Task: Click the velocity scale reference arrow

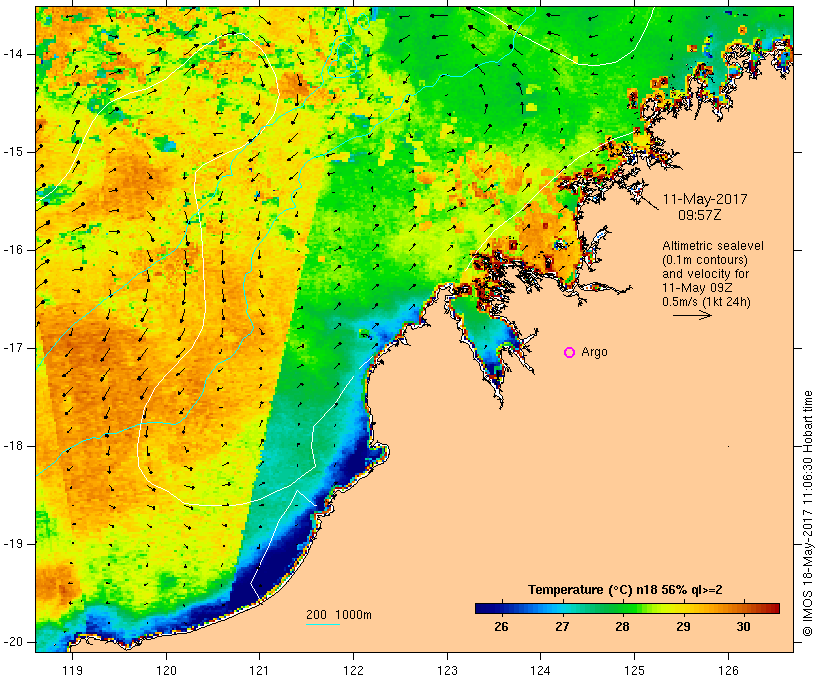Action: click(x=692, y=315)
